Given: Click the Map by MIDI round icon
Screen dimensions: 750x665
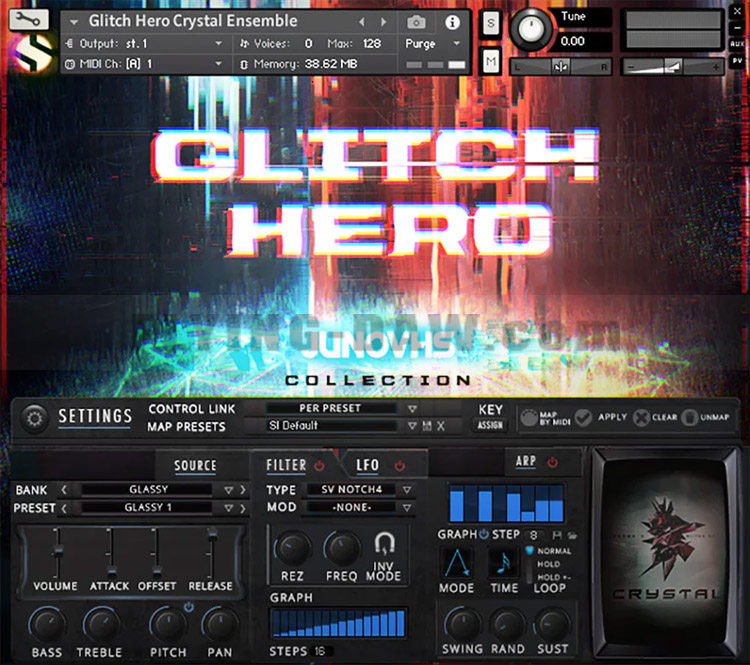Looking at the screenshot, I should click(x=529, y=418).
